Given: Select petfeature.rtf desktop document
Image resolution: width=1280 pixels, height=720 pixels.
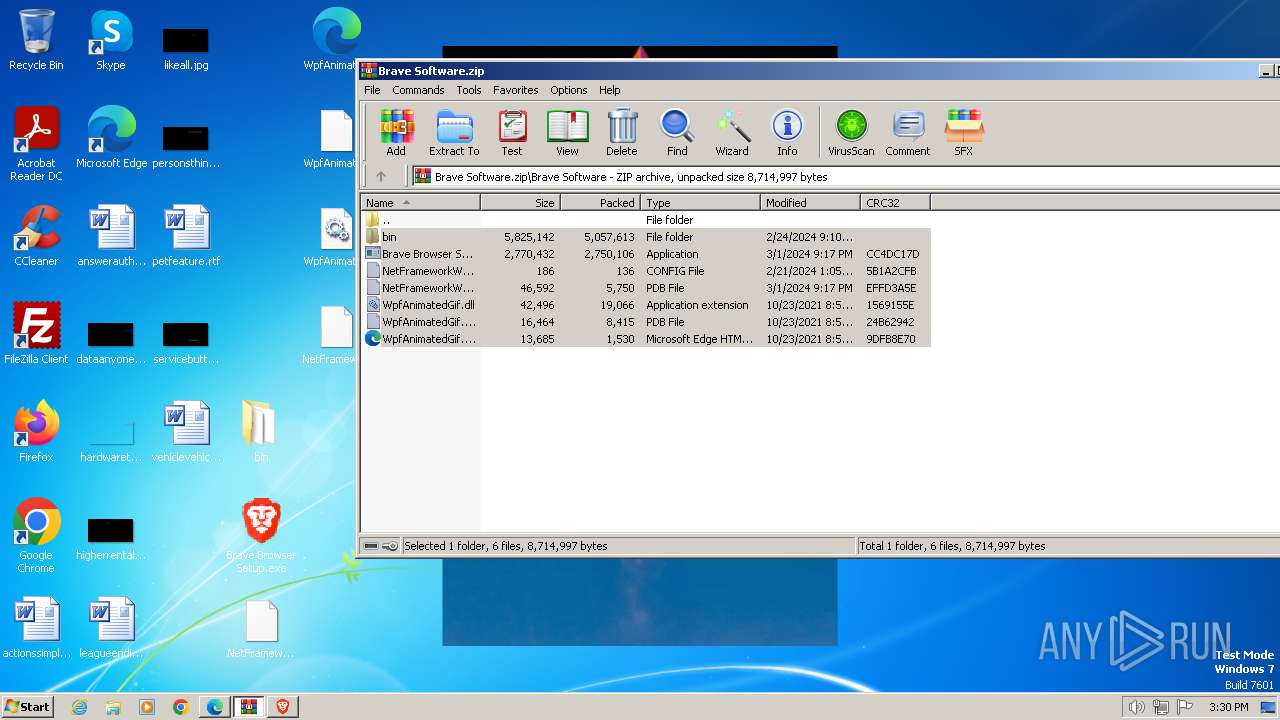Looking at the screenshot, I should point(186,236).
